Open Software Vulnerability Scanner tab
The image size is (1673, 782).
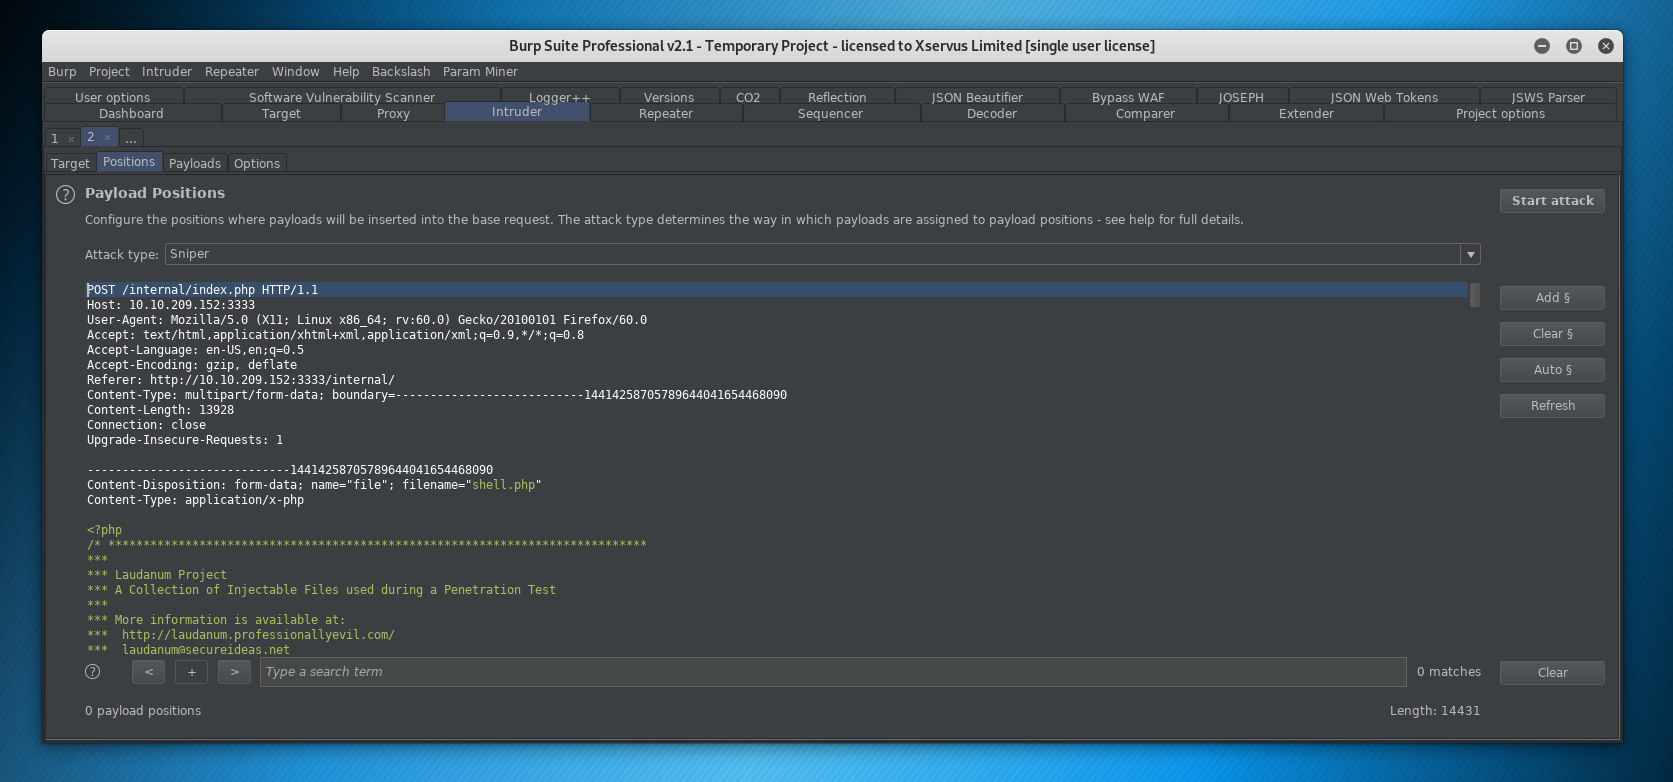(x=342, y=97)
